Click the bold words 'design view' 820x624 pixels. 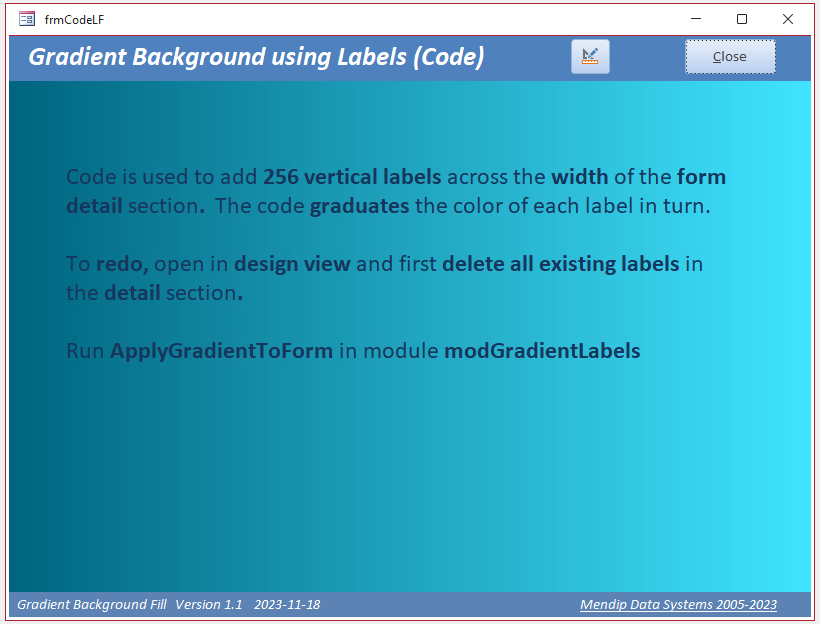coord(292,264)
